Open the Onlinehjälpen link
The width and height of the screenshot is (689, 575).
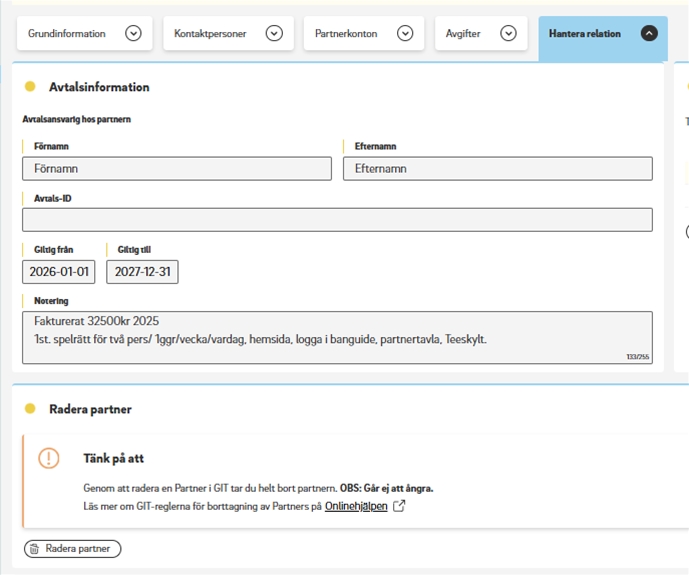click(x=356, y=507)
